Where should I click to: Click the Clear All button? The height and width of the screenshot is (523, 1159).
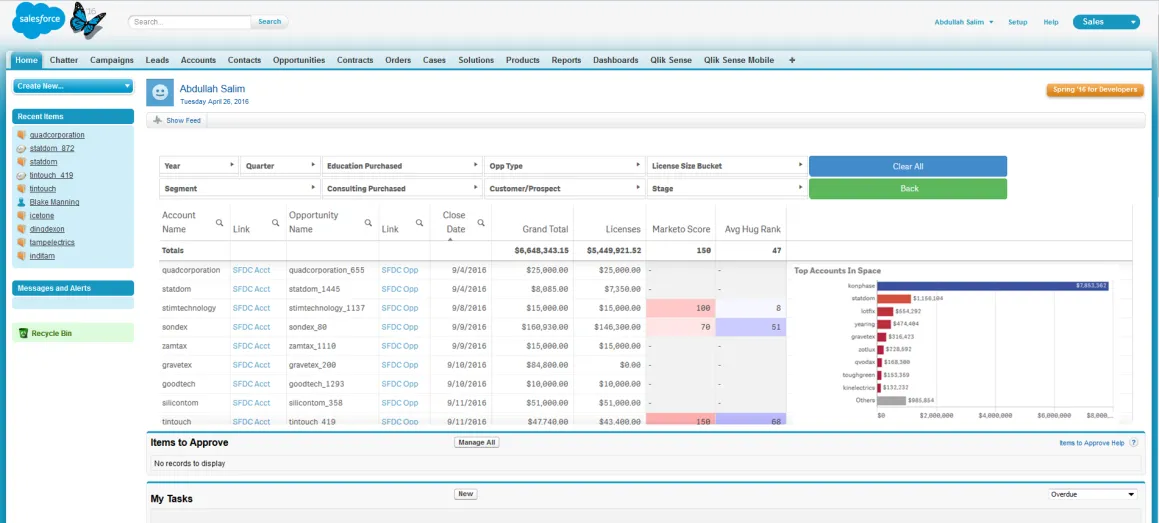908,166
